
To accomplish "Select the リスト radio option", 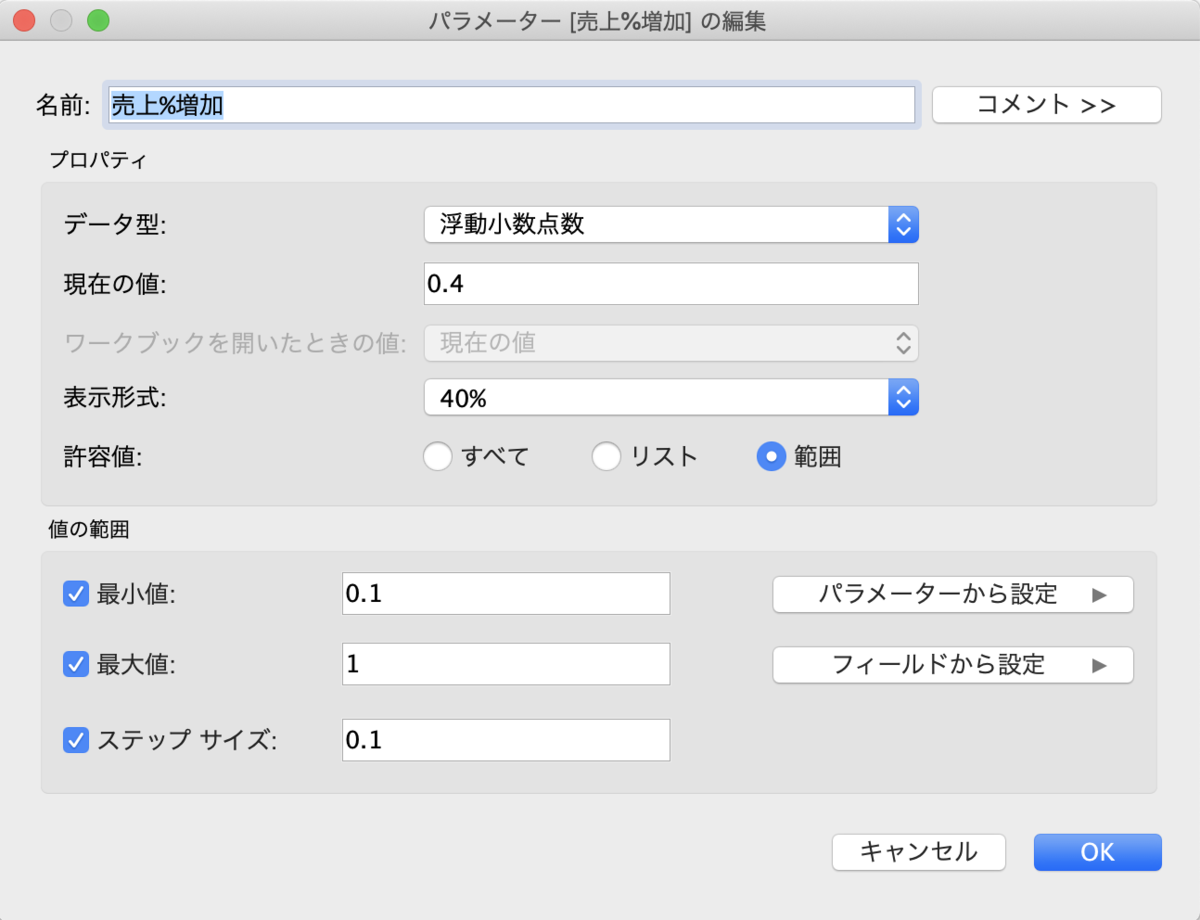I will 606,456.
